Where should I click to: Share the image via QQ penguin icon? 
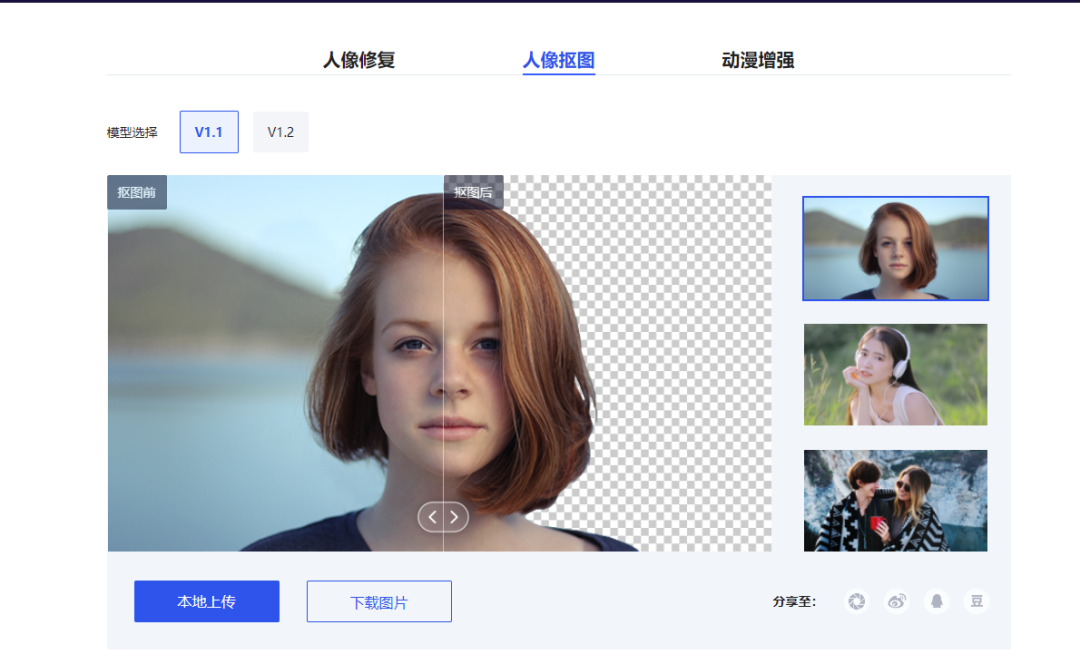tap(936, 601)
